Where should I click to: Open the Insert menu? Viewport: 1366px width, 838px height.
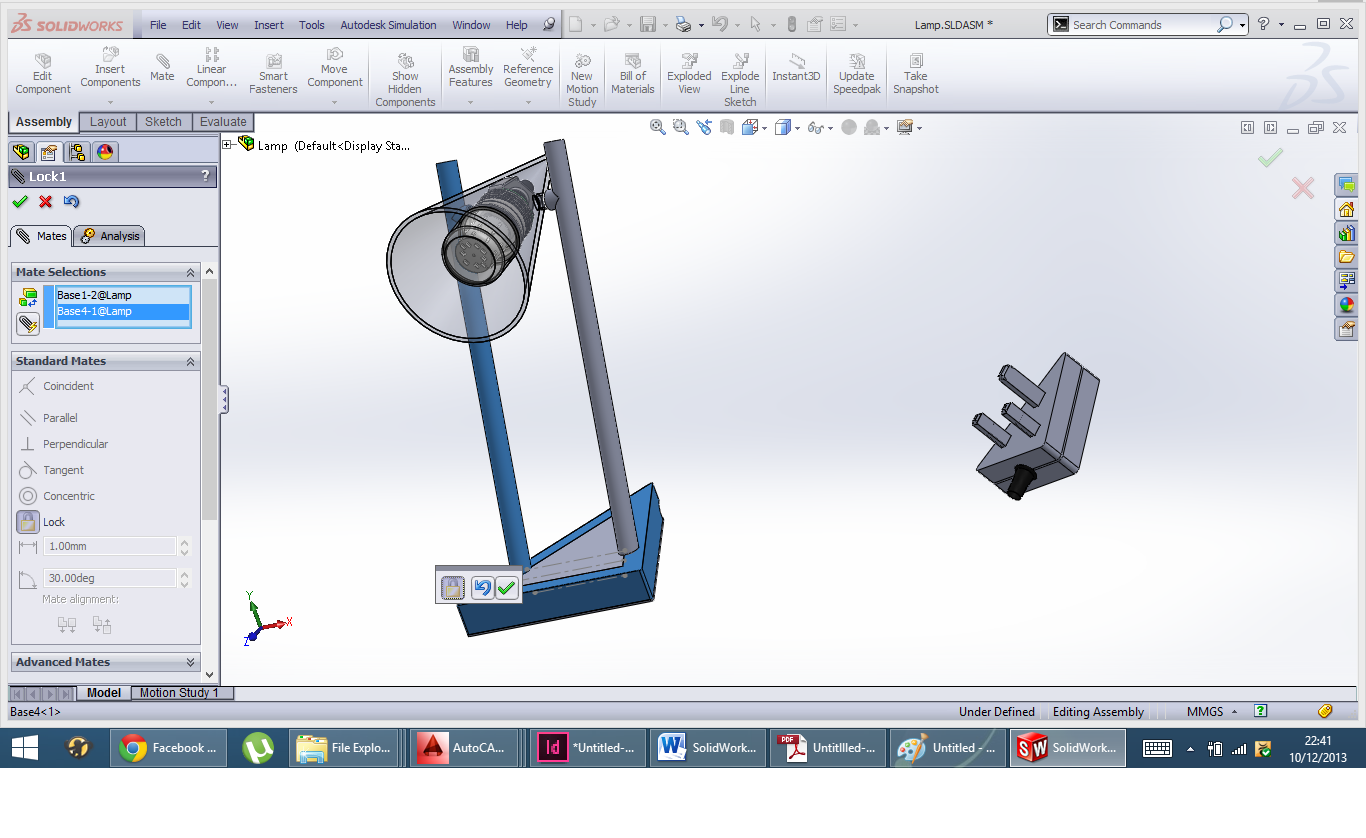268,25
